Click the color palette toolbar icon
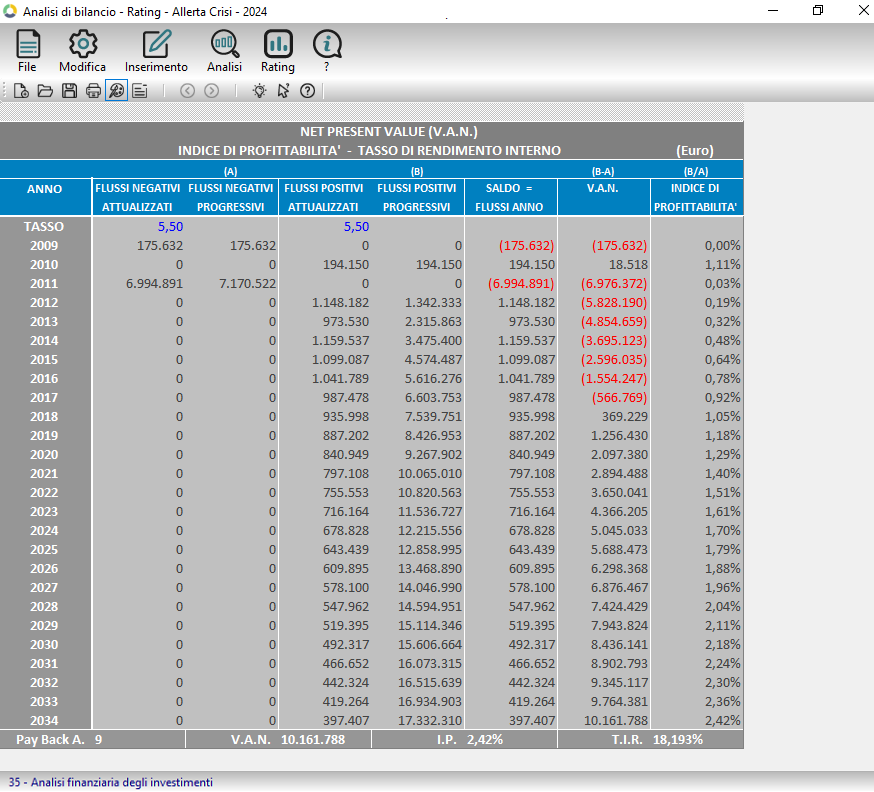 pyautogui.click(x=116, y=91)
